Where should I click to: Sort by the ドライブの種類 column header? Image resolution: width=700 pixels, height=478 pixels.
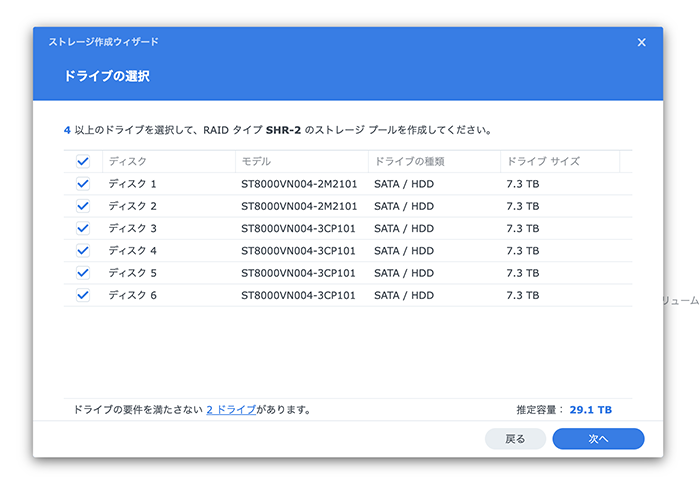point(434,161)
